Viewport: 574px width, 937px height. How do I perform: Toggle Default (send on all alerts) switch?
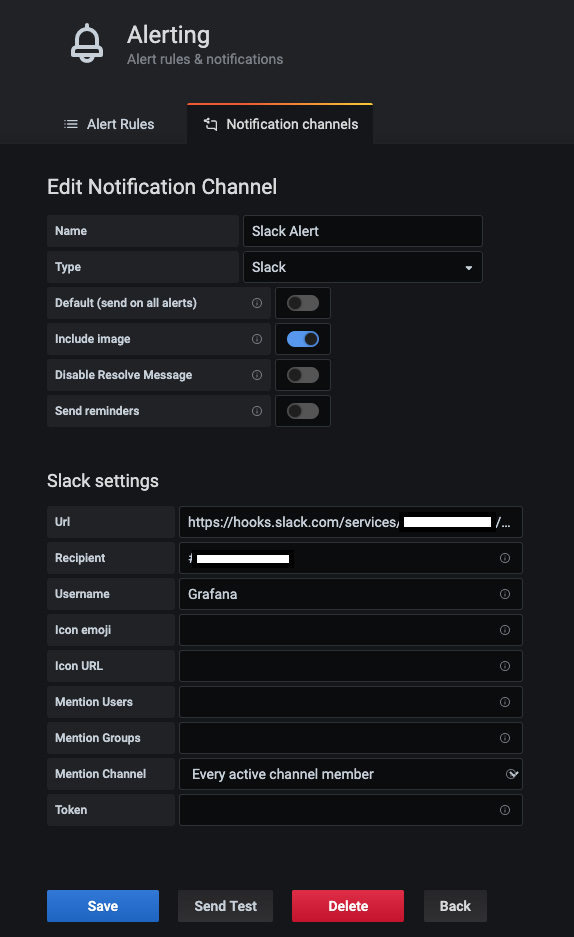point(303,303)
